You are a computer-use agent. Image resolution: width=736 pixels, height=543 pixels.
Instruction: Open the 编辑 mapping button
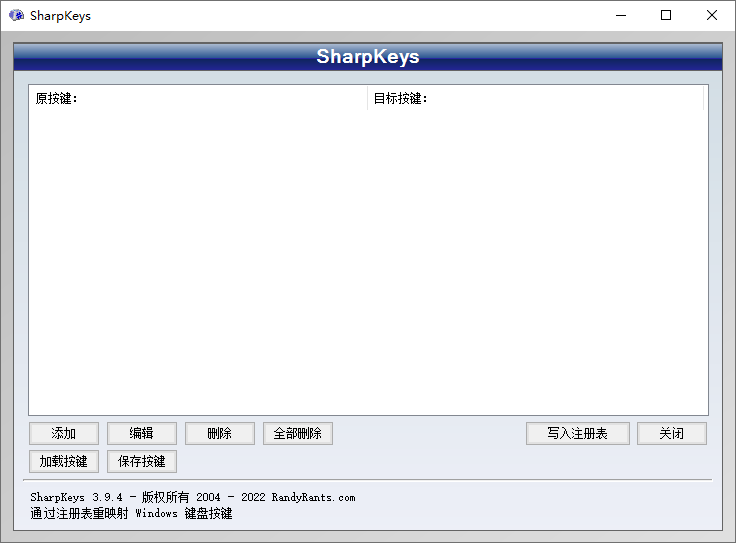(142, 433)
